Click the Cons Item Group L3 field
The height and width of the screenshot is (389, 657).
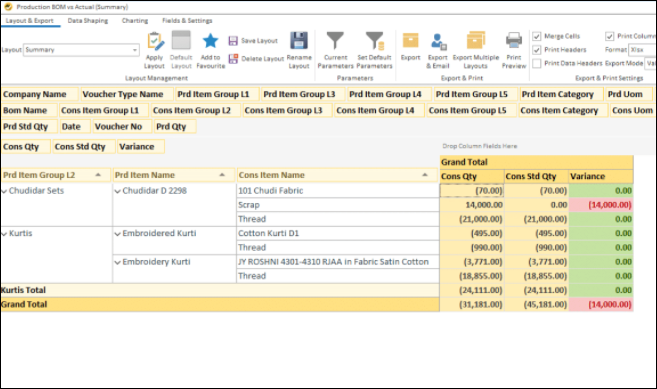tap(287, 111)
